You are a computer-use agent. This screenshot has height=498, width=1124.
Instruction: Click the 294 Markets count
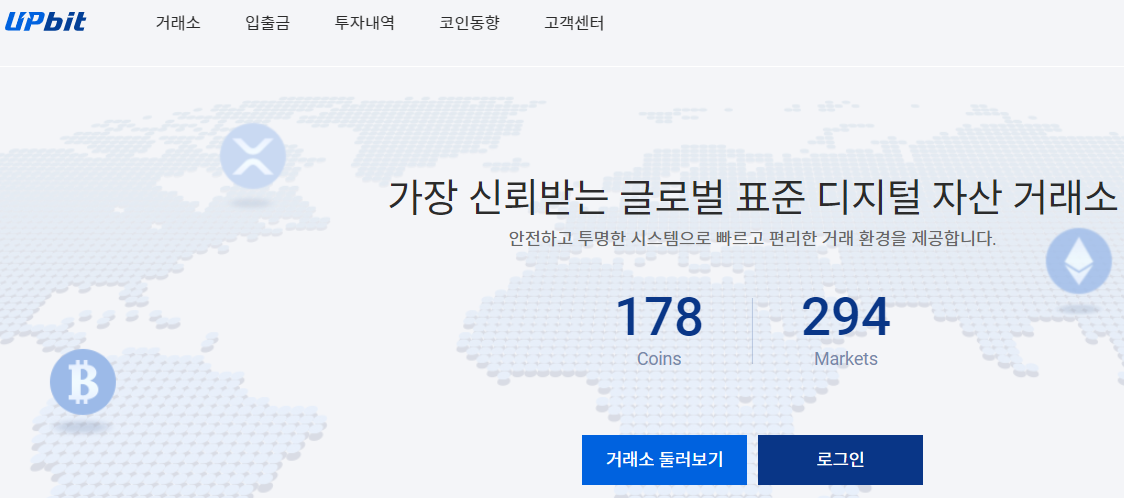(846, 317)
